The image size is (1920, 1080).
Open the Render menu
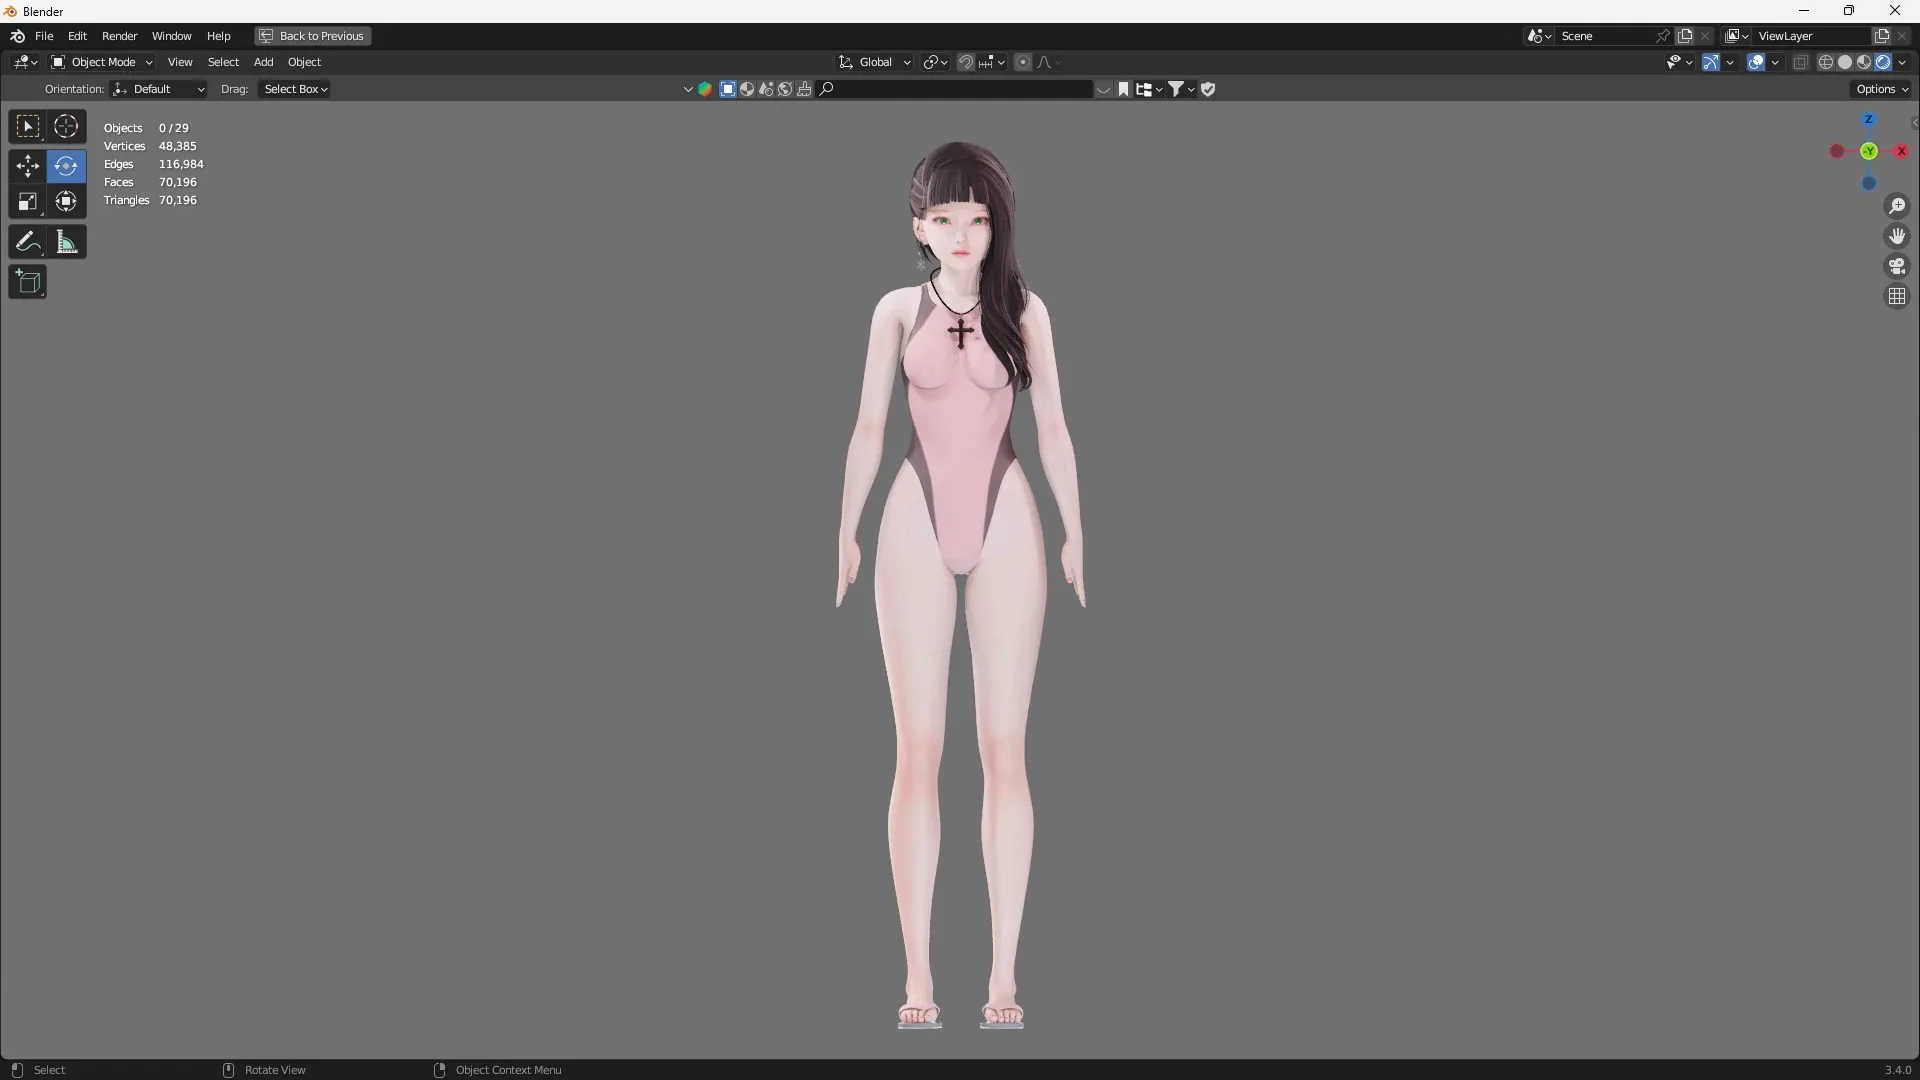click(120, 36)
